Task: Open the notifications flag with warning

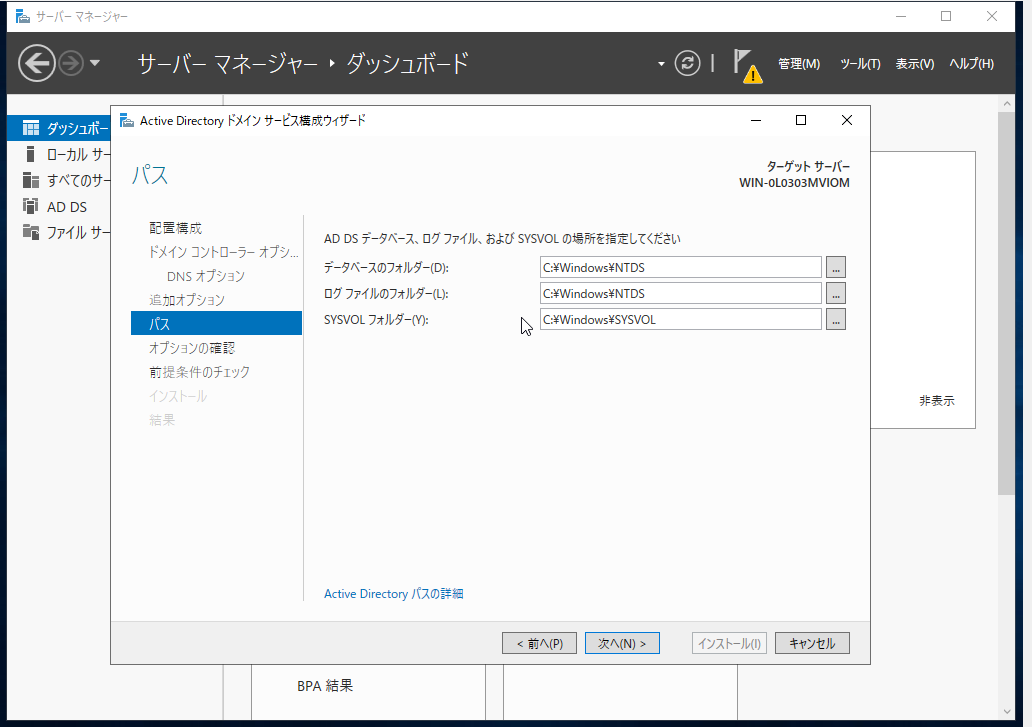Action: (x=747, y=66)
